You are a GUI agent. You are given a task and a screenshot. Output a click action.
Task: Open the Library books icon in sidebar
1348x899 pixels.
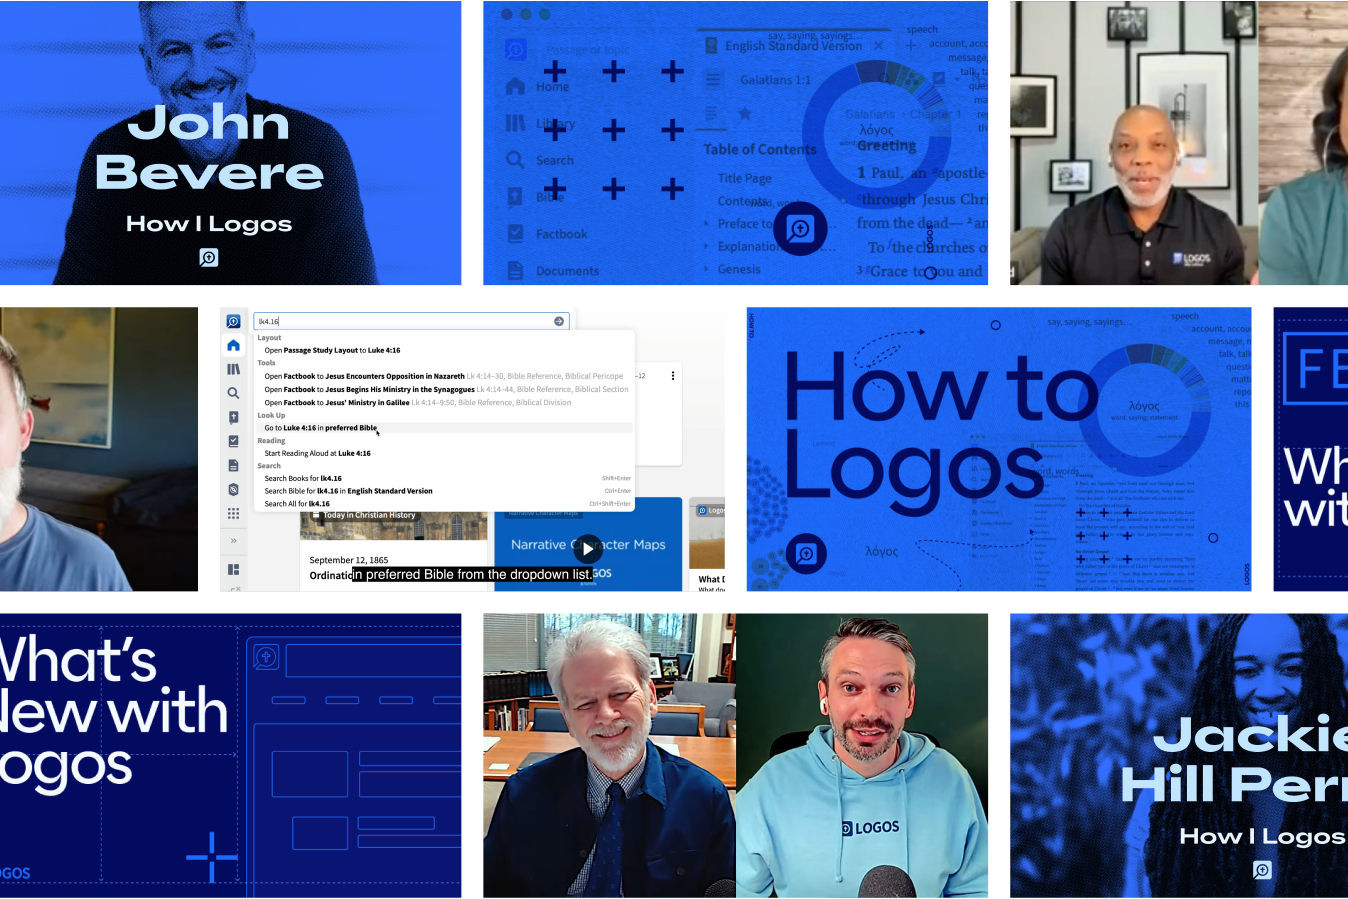coord(233,369)
